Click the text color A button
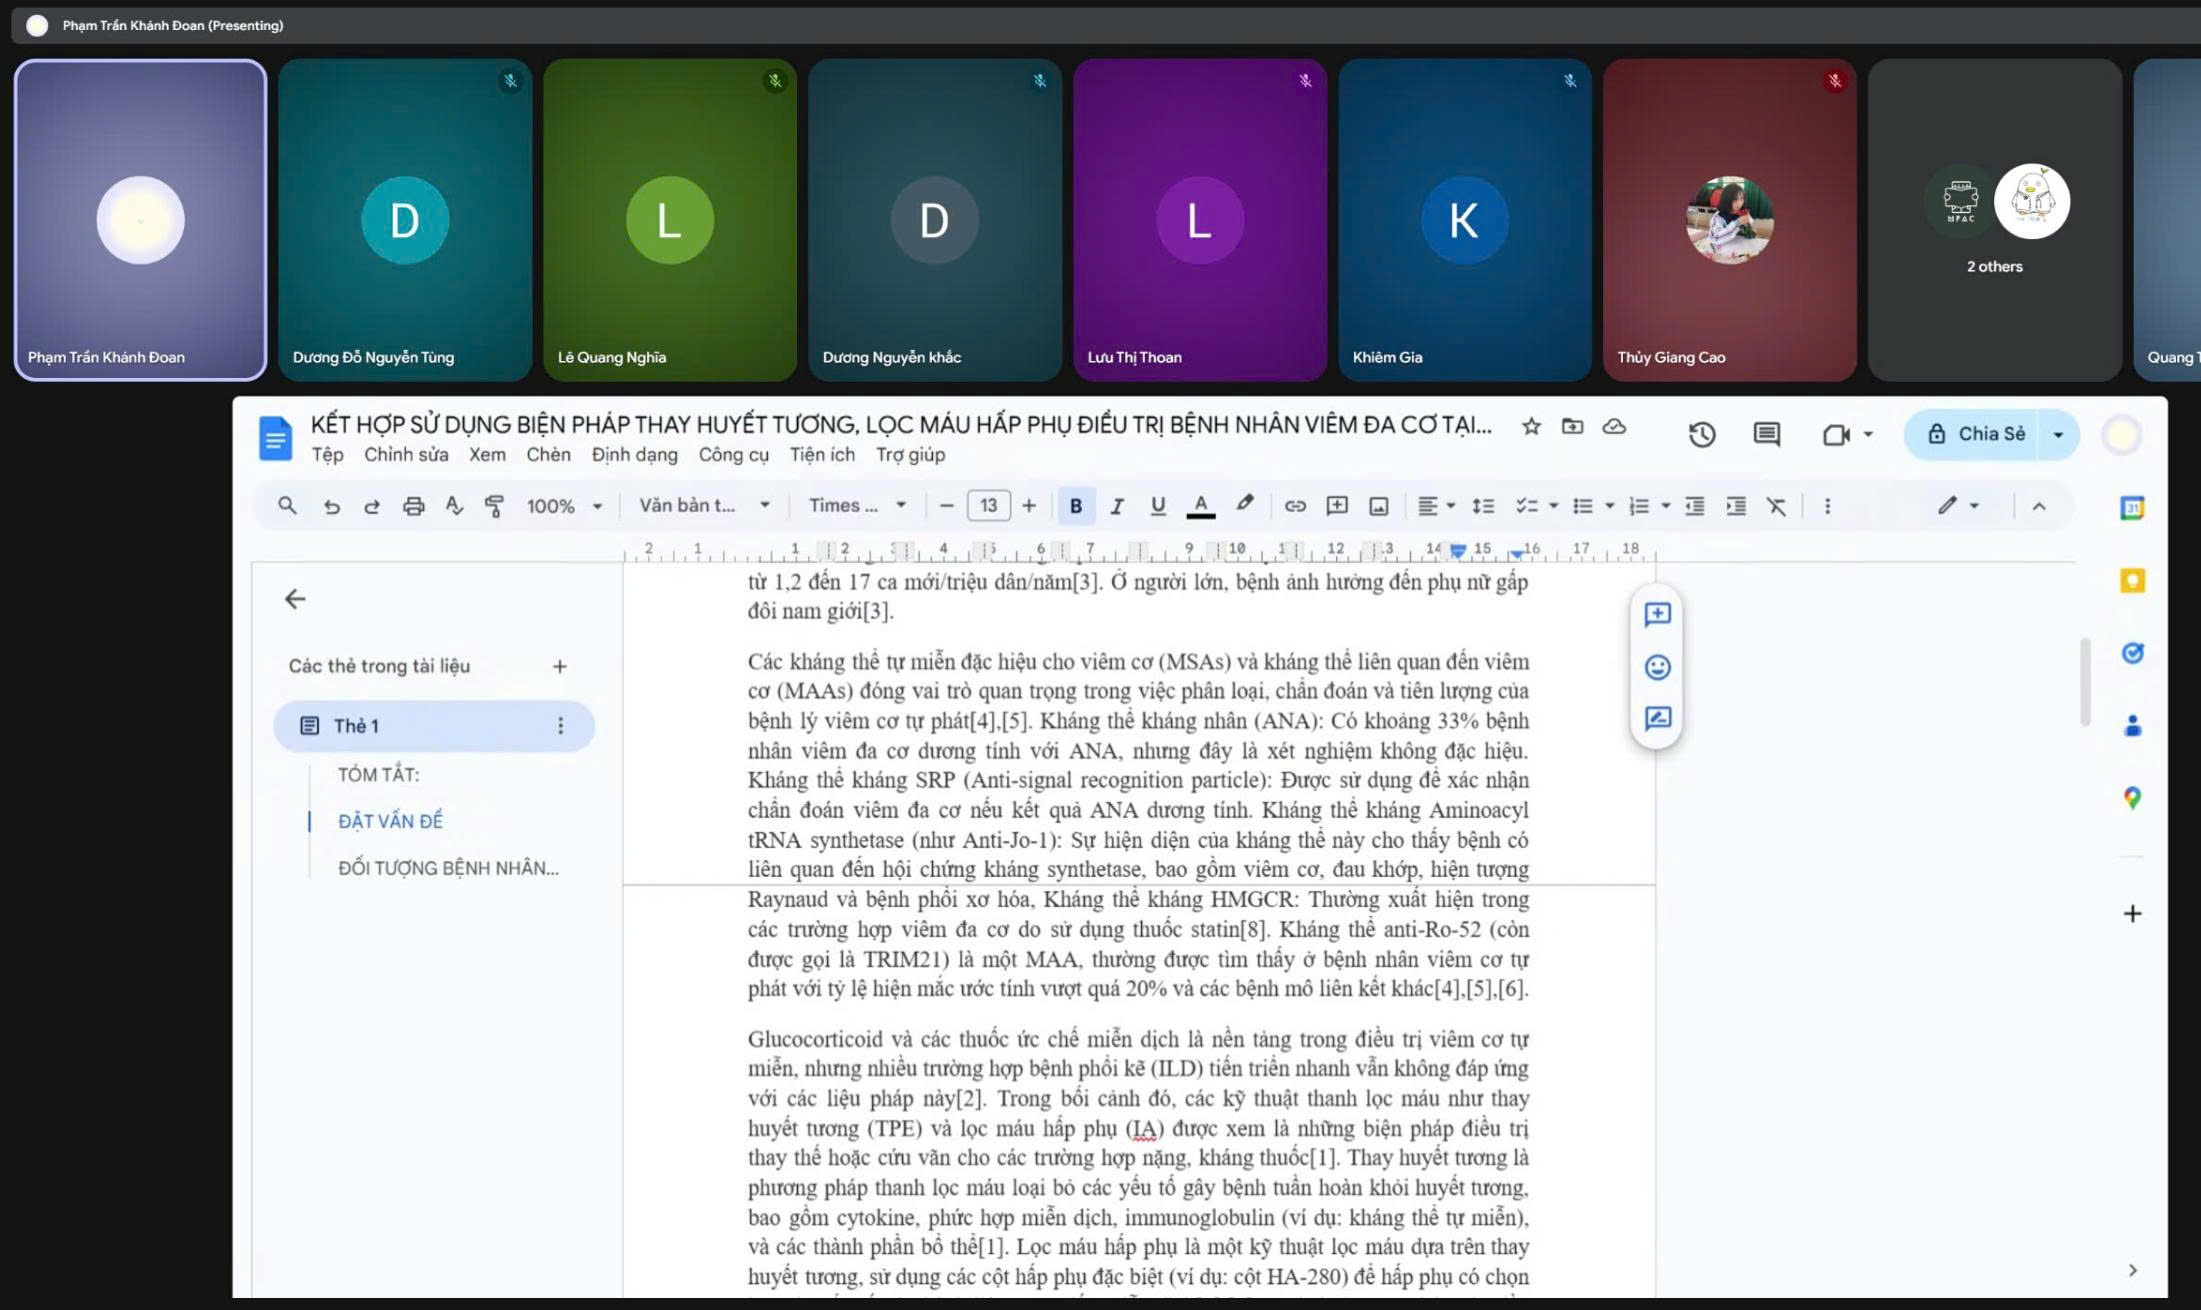Viewport: 2201px width, 1310px height. 1200,506
